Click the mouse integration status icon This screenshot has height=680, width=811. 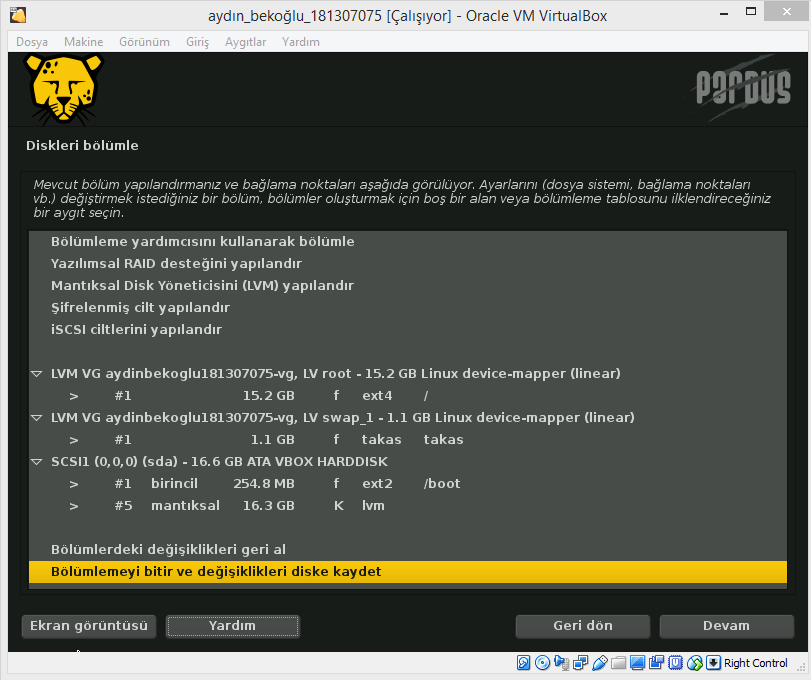click(695, 662)
